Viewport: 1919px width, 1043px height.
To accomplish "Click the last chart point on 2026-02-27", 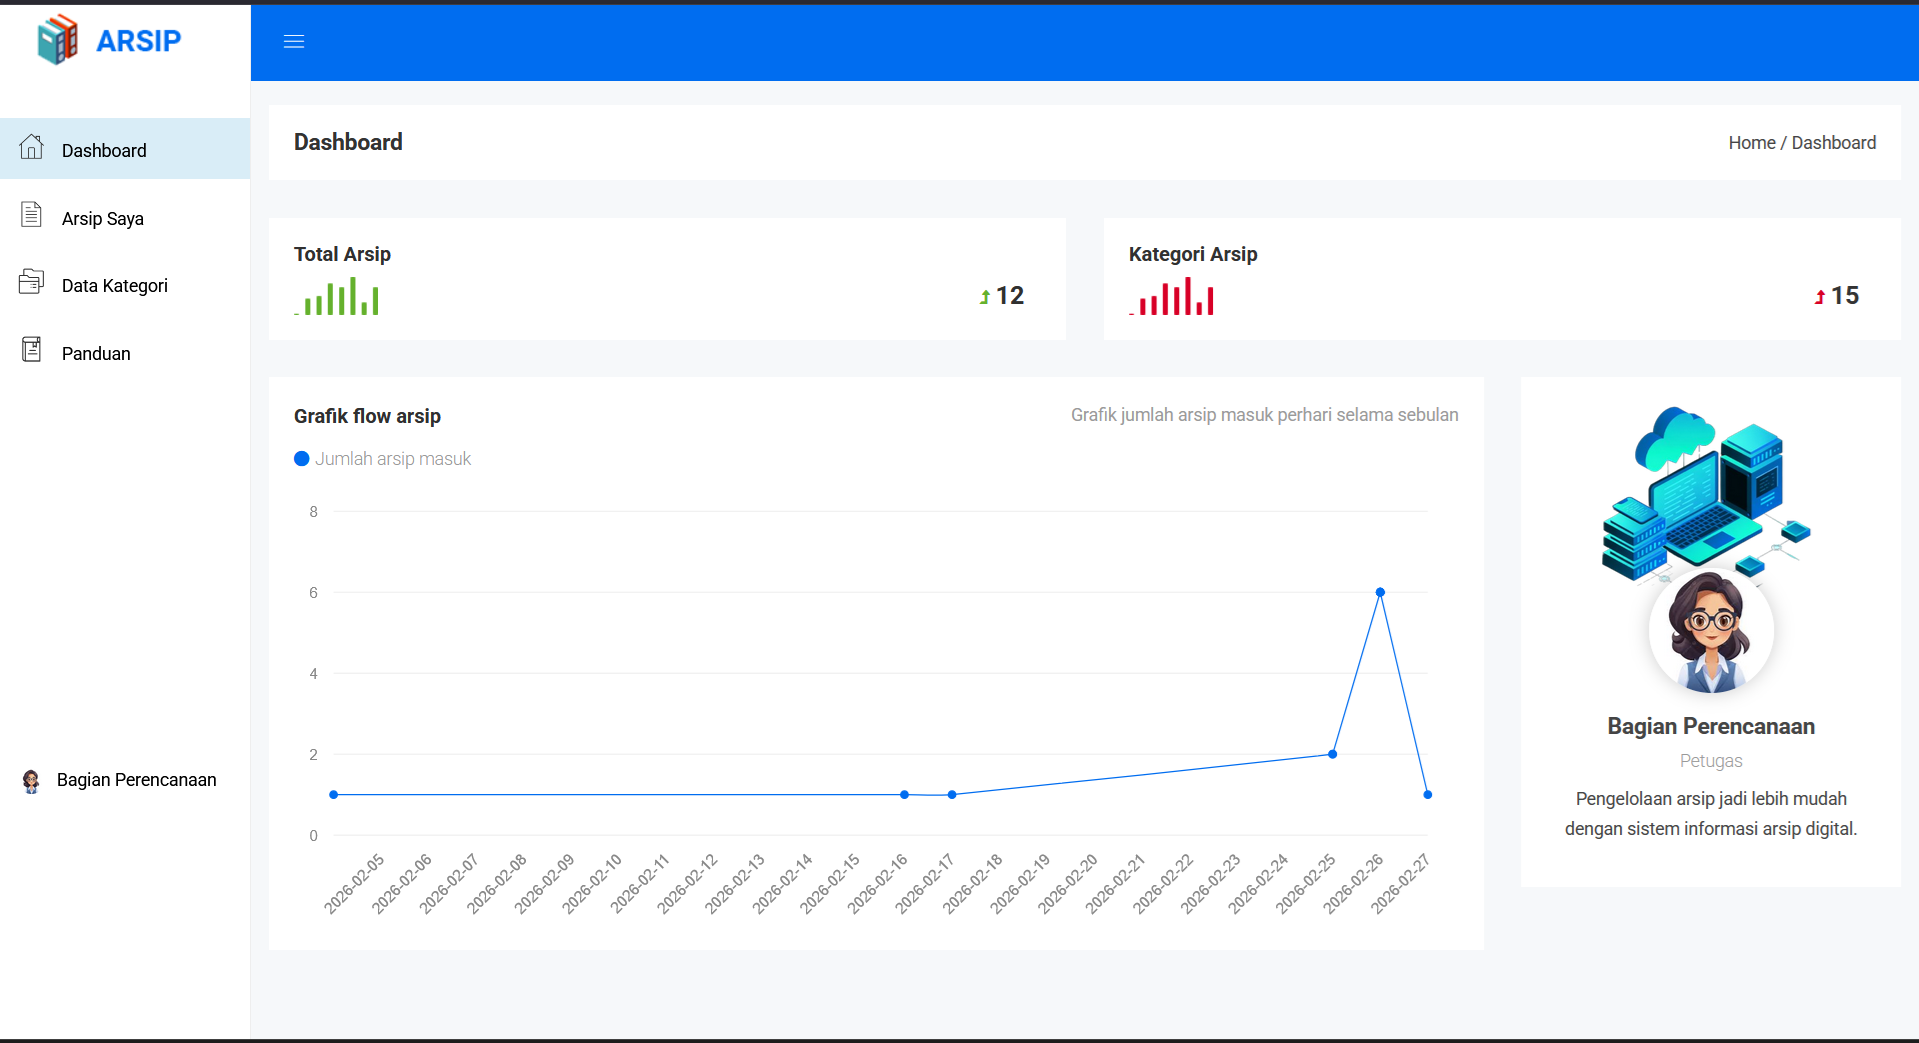I will click(x=1427, y=795).
